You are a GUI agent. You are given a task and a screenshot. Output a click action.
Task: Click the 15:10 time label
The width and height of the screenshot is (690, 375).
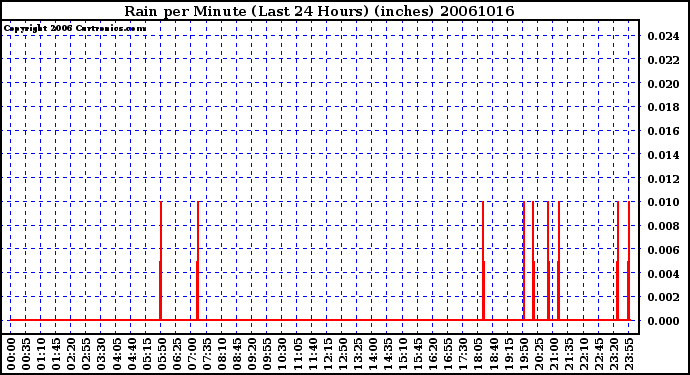click(x=402, y=354)
